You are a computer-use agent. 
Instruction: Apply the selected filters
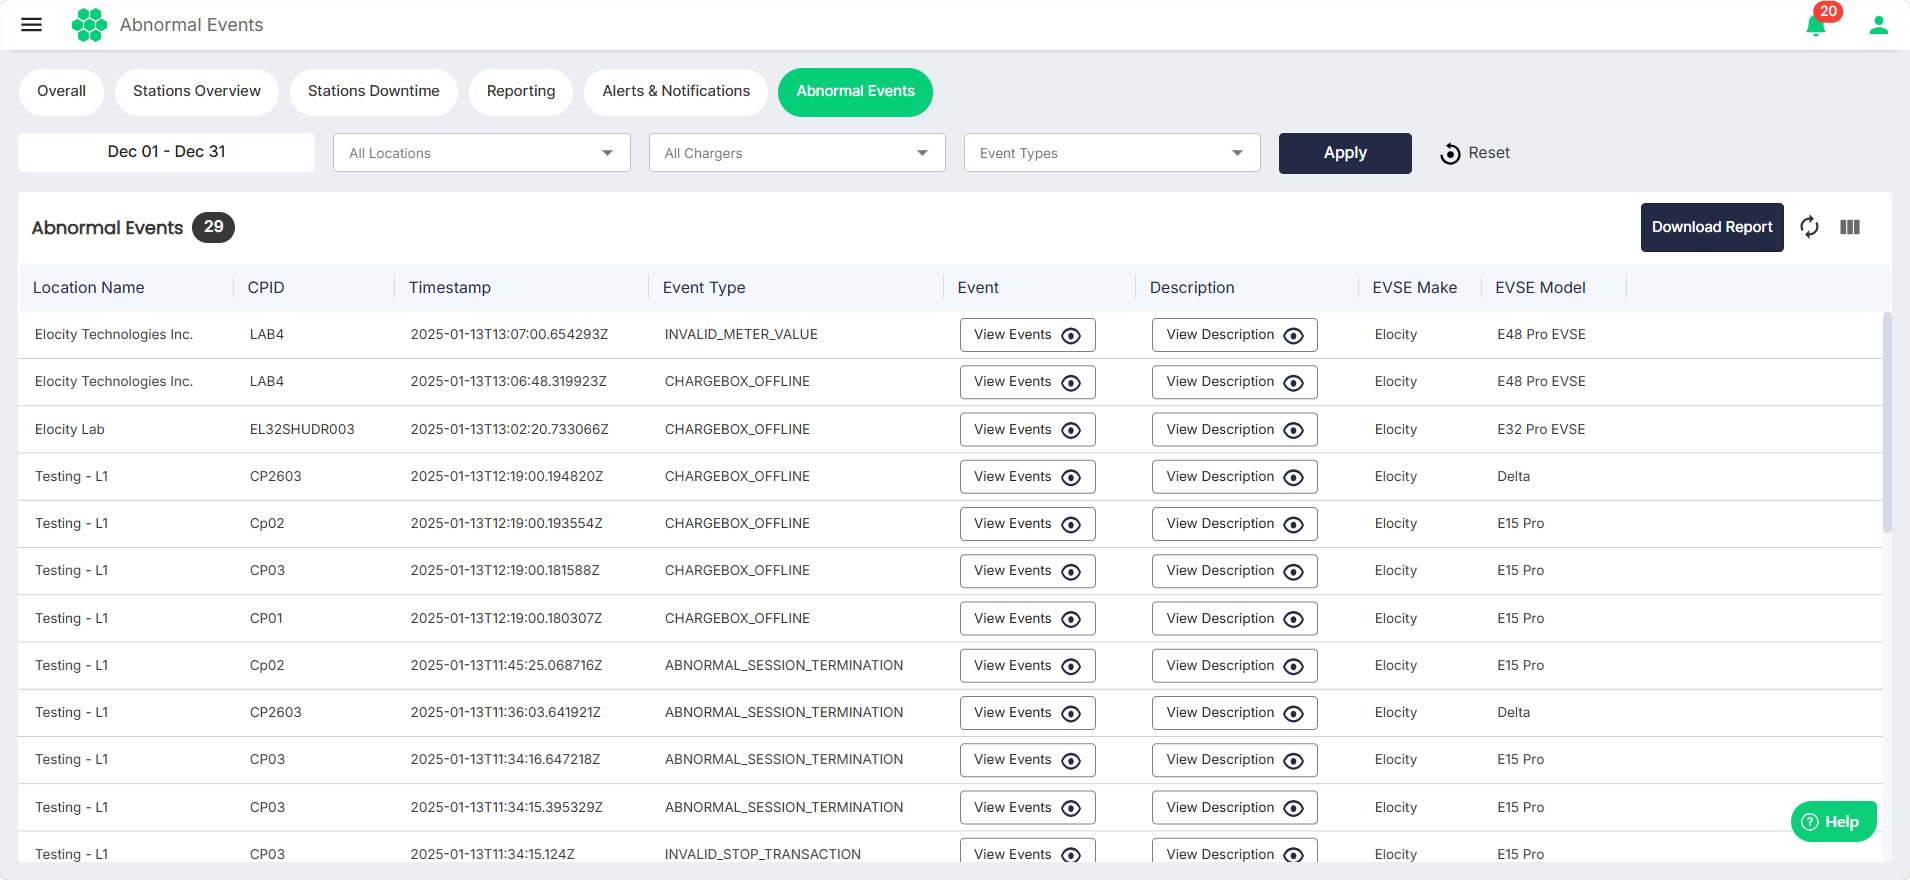[1345, 153]
